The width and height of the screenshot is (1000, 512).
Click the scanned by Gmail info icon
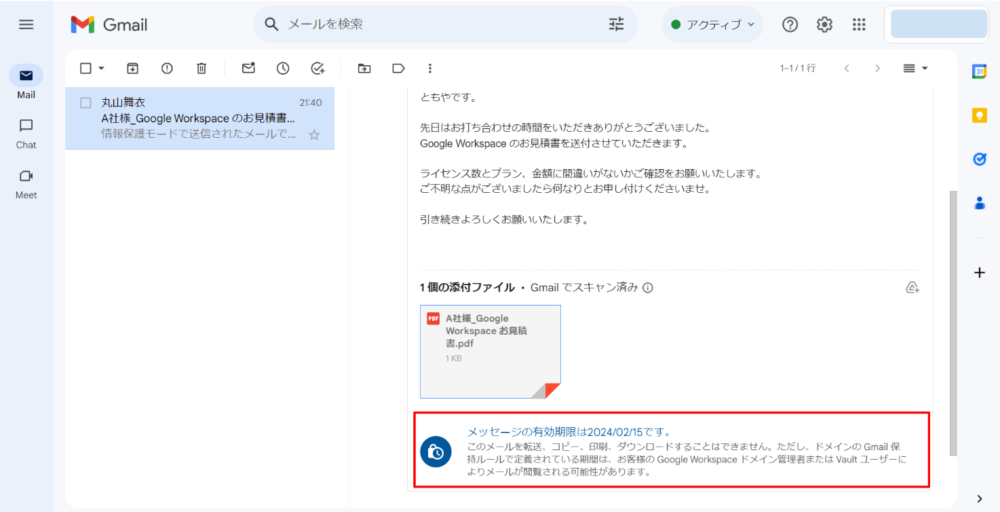coord(647,288)
